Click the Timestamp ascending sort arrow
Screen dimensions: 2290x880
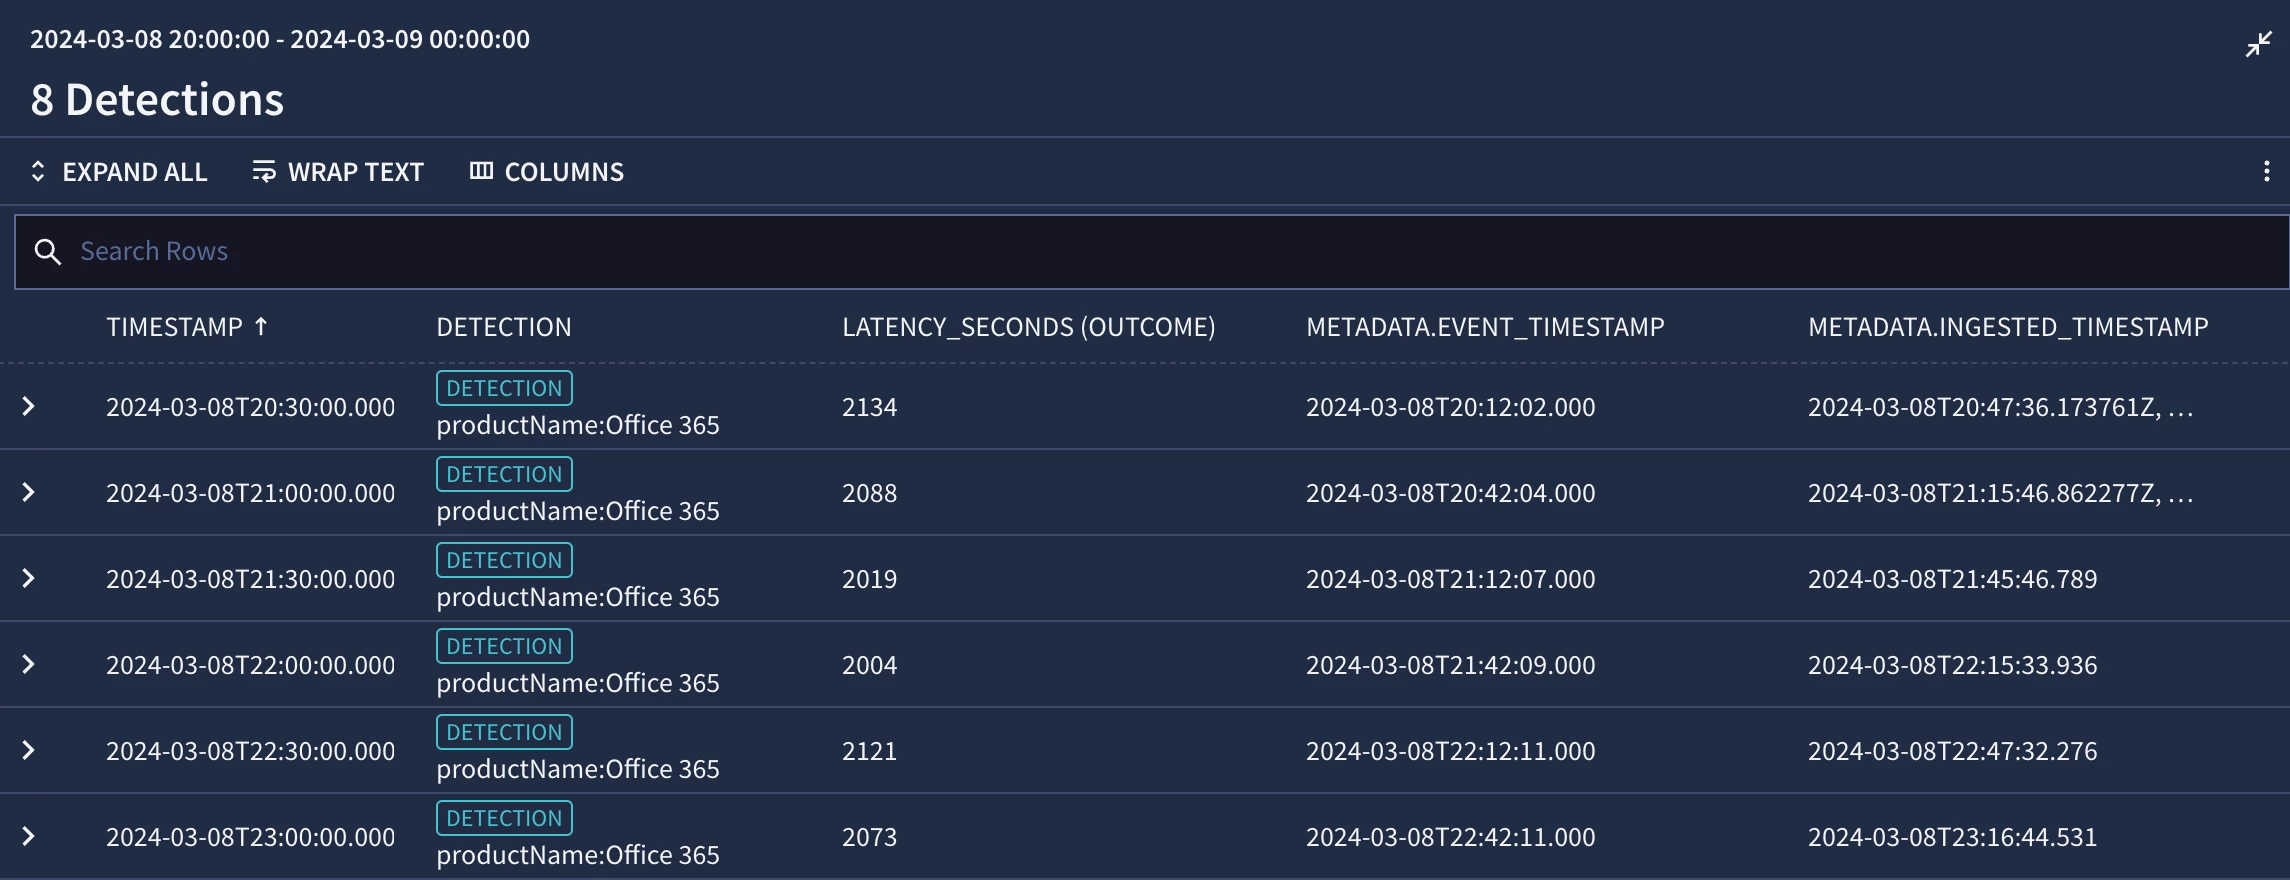261,326
